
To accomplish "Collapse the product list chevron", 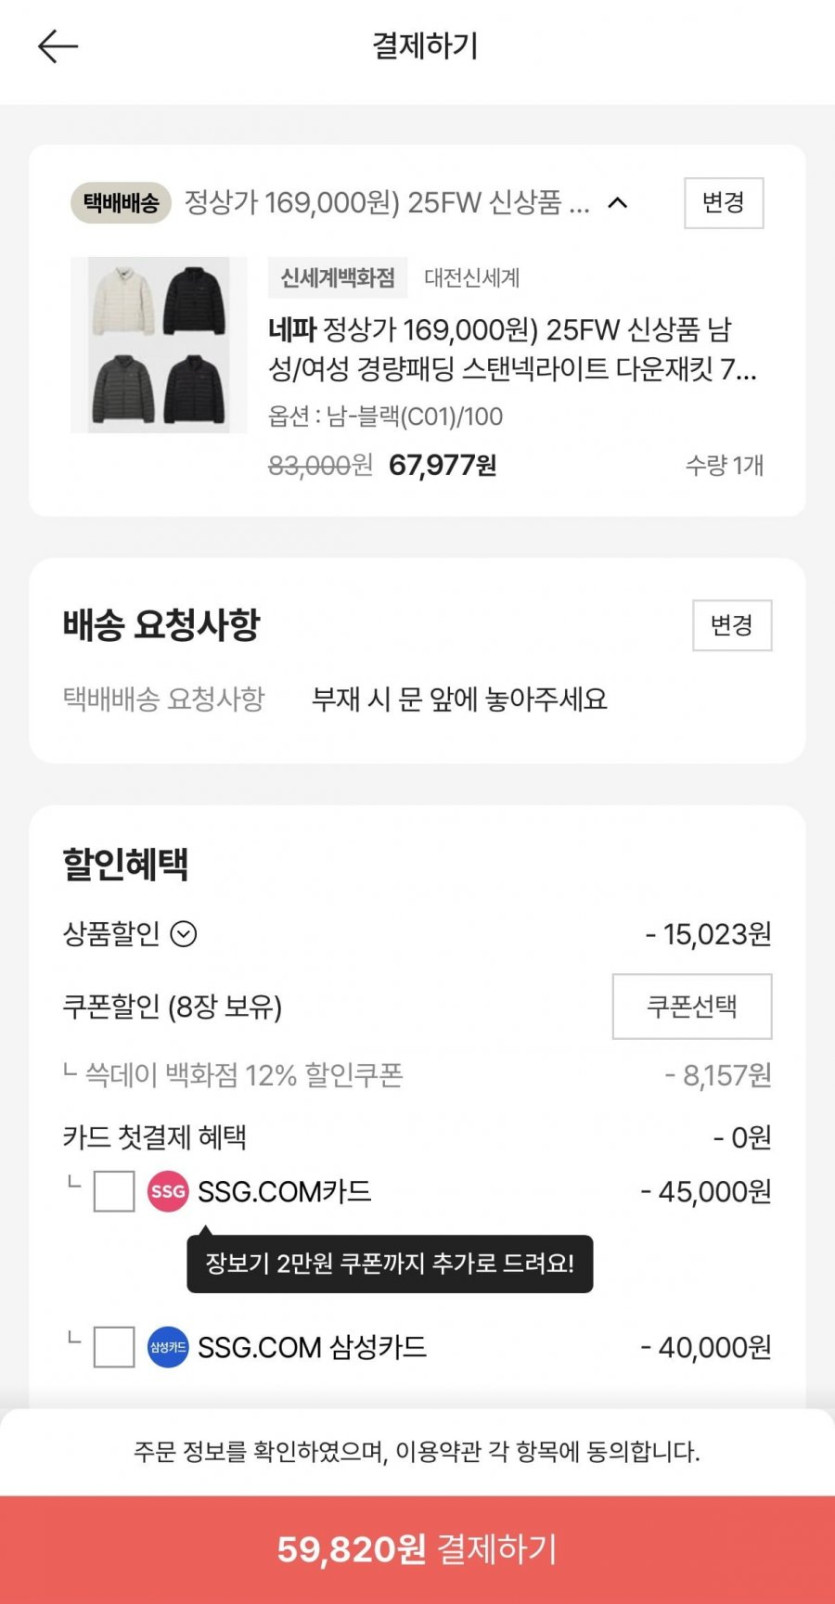I will [618, 203].
